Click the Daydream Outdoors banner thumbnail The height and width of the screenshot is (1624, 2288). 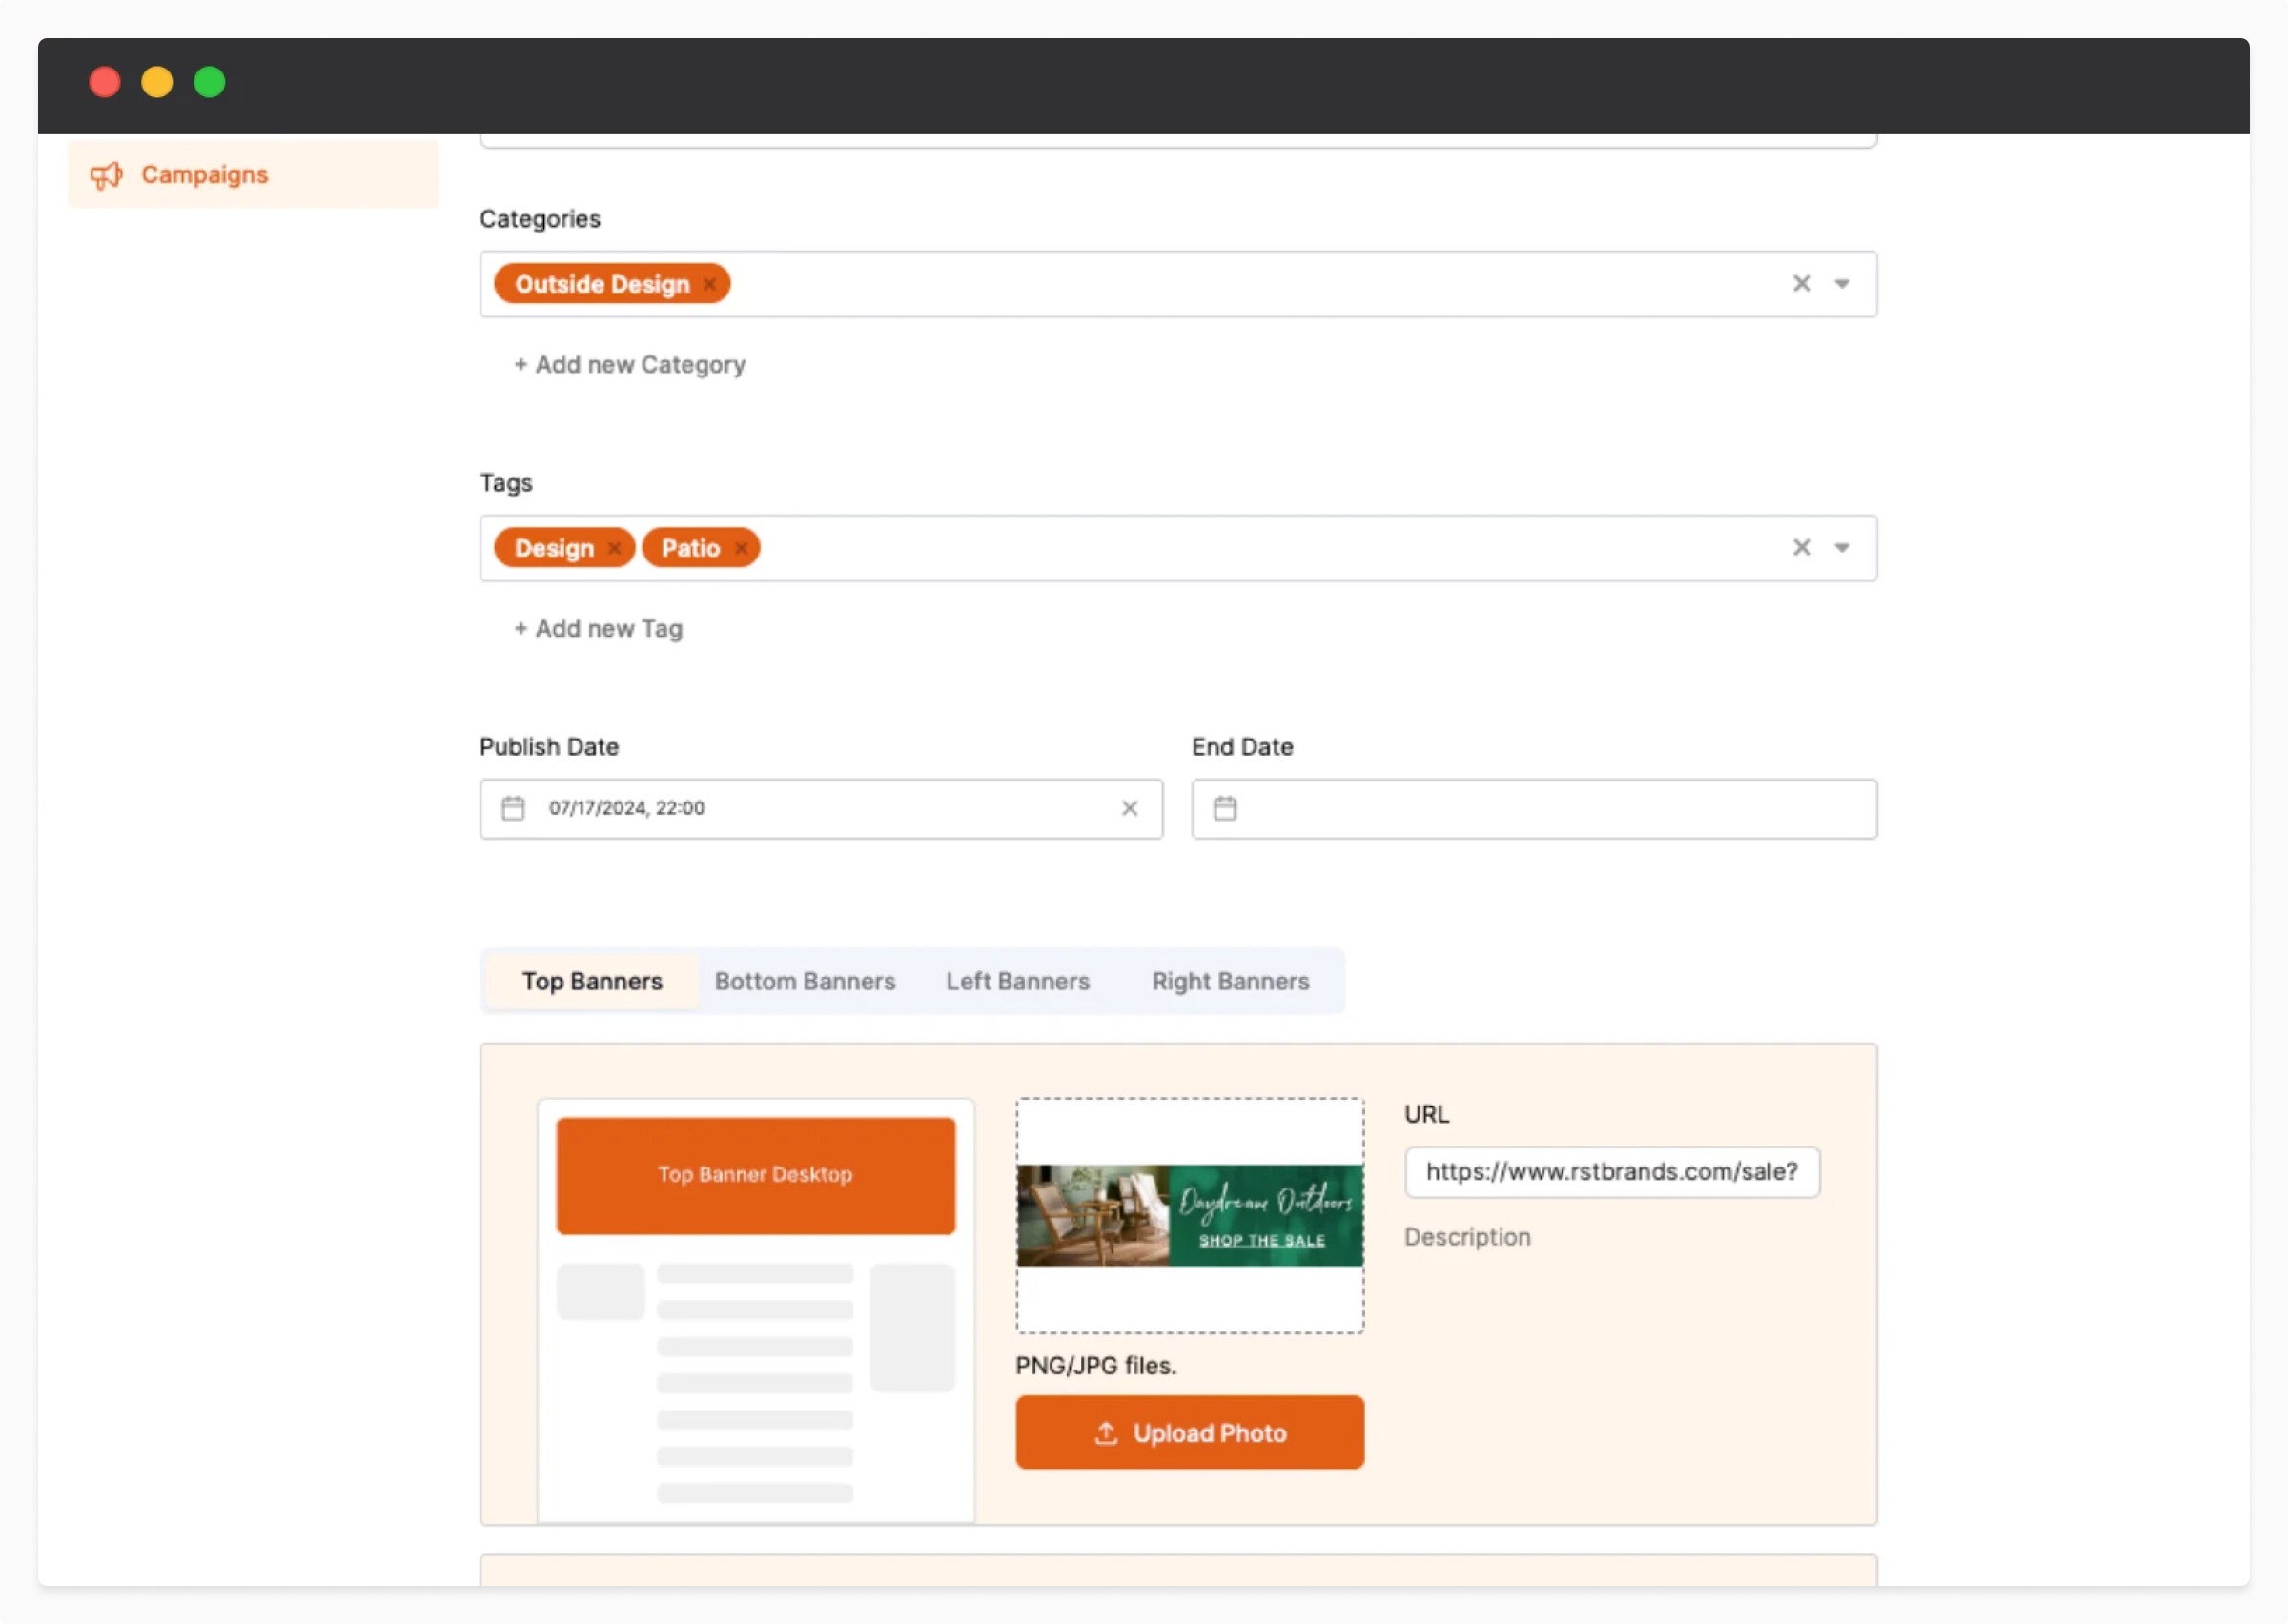[x=1189, y=1215]
